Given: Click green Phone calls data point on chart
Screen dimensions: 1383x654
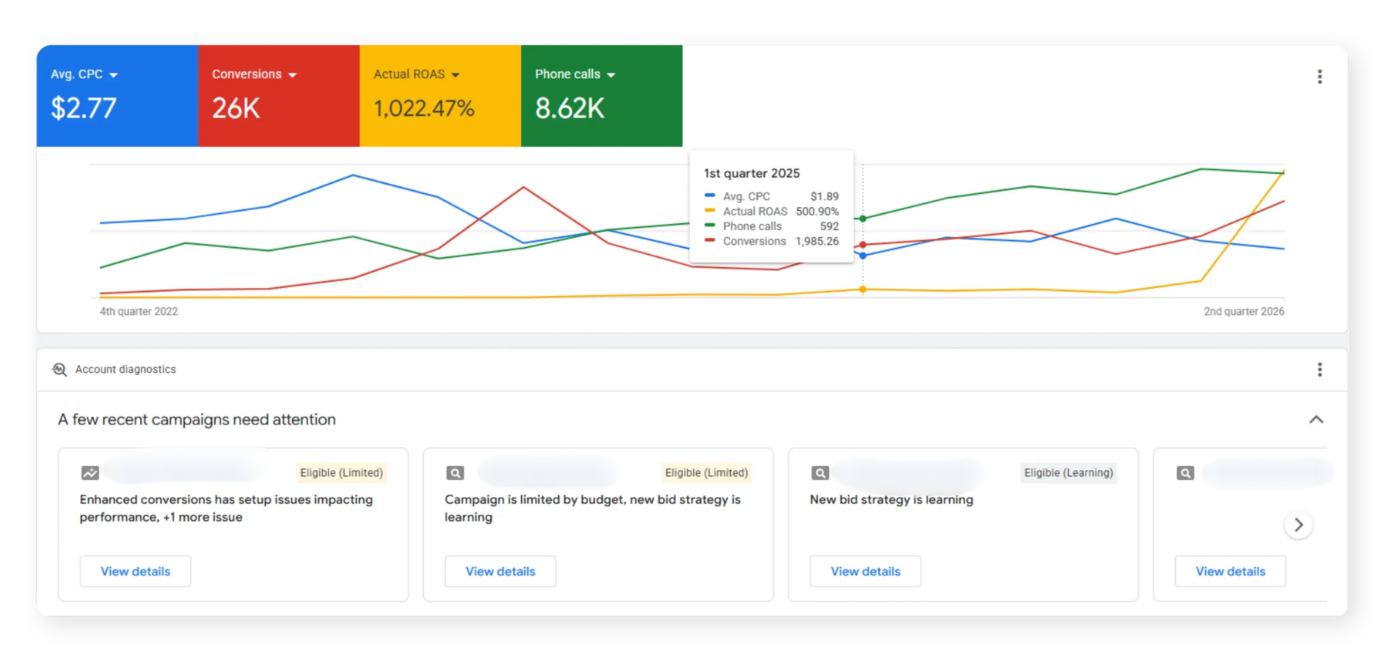Looking at the screenshot, I should 863,218.
